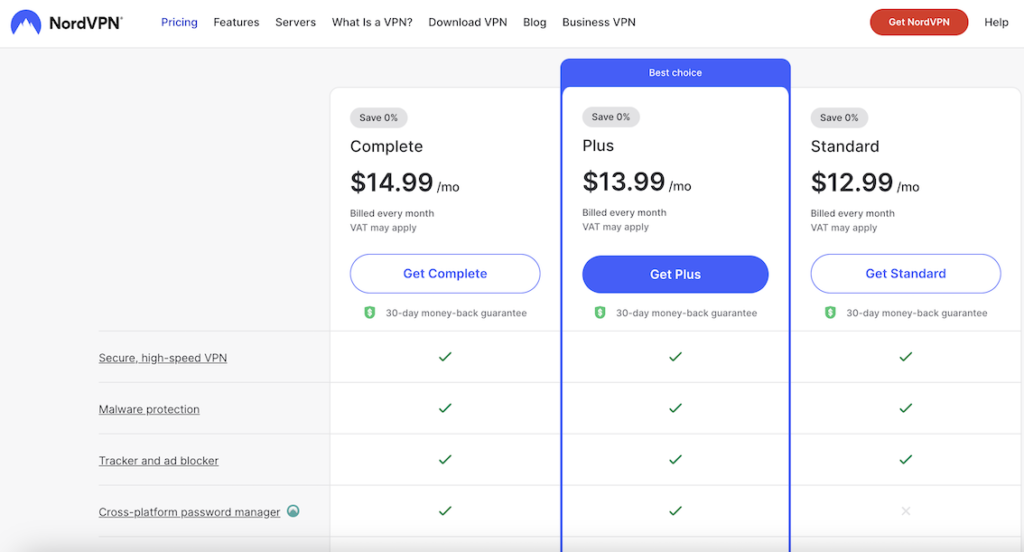Click the shield icon under Get Complete

[x=370, y=313]
